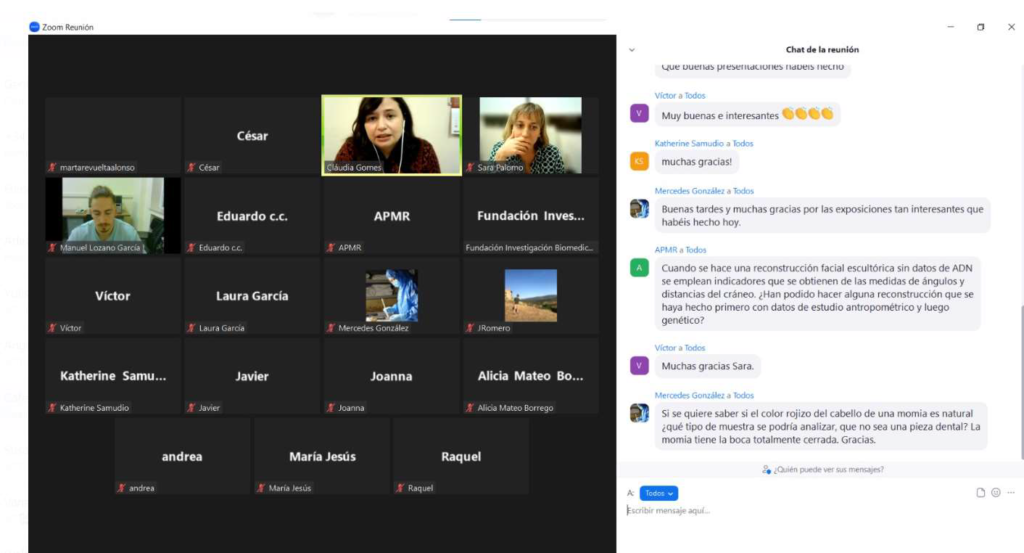The image size is (1024, 553).
Task: Collapse the chat panel using the top-left chevron
Action: [x=631, y=49]
